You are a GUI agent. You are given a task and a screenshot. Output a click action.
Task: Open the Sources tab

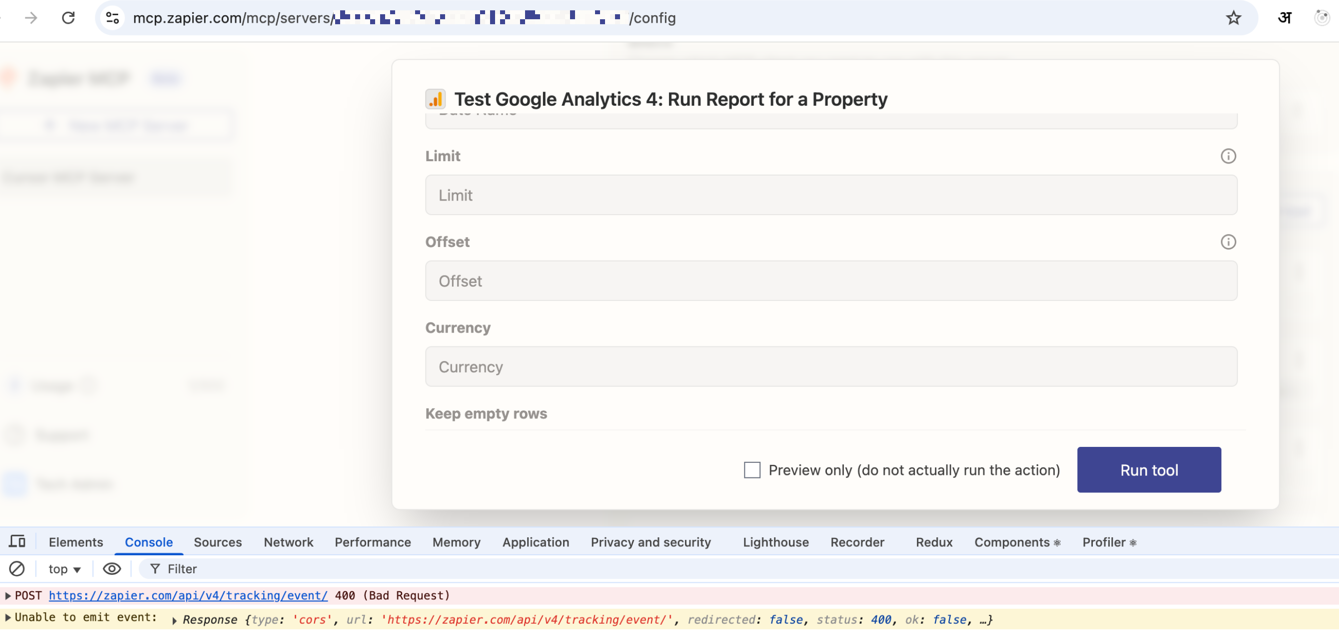[218, 542]
